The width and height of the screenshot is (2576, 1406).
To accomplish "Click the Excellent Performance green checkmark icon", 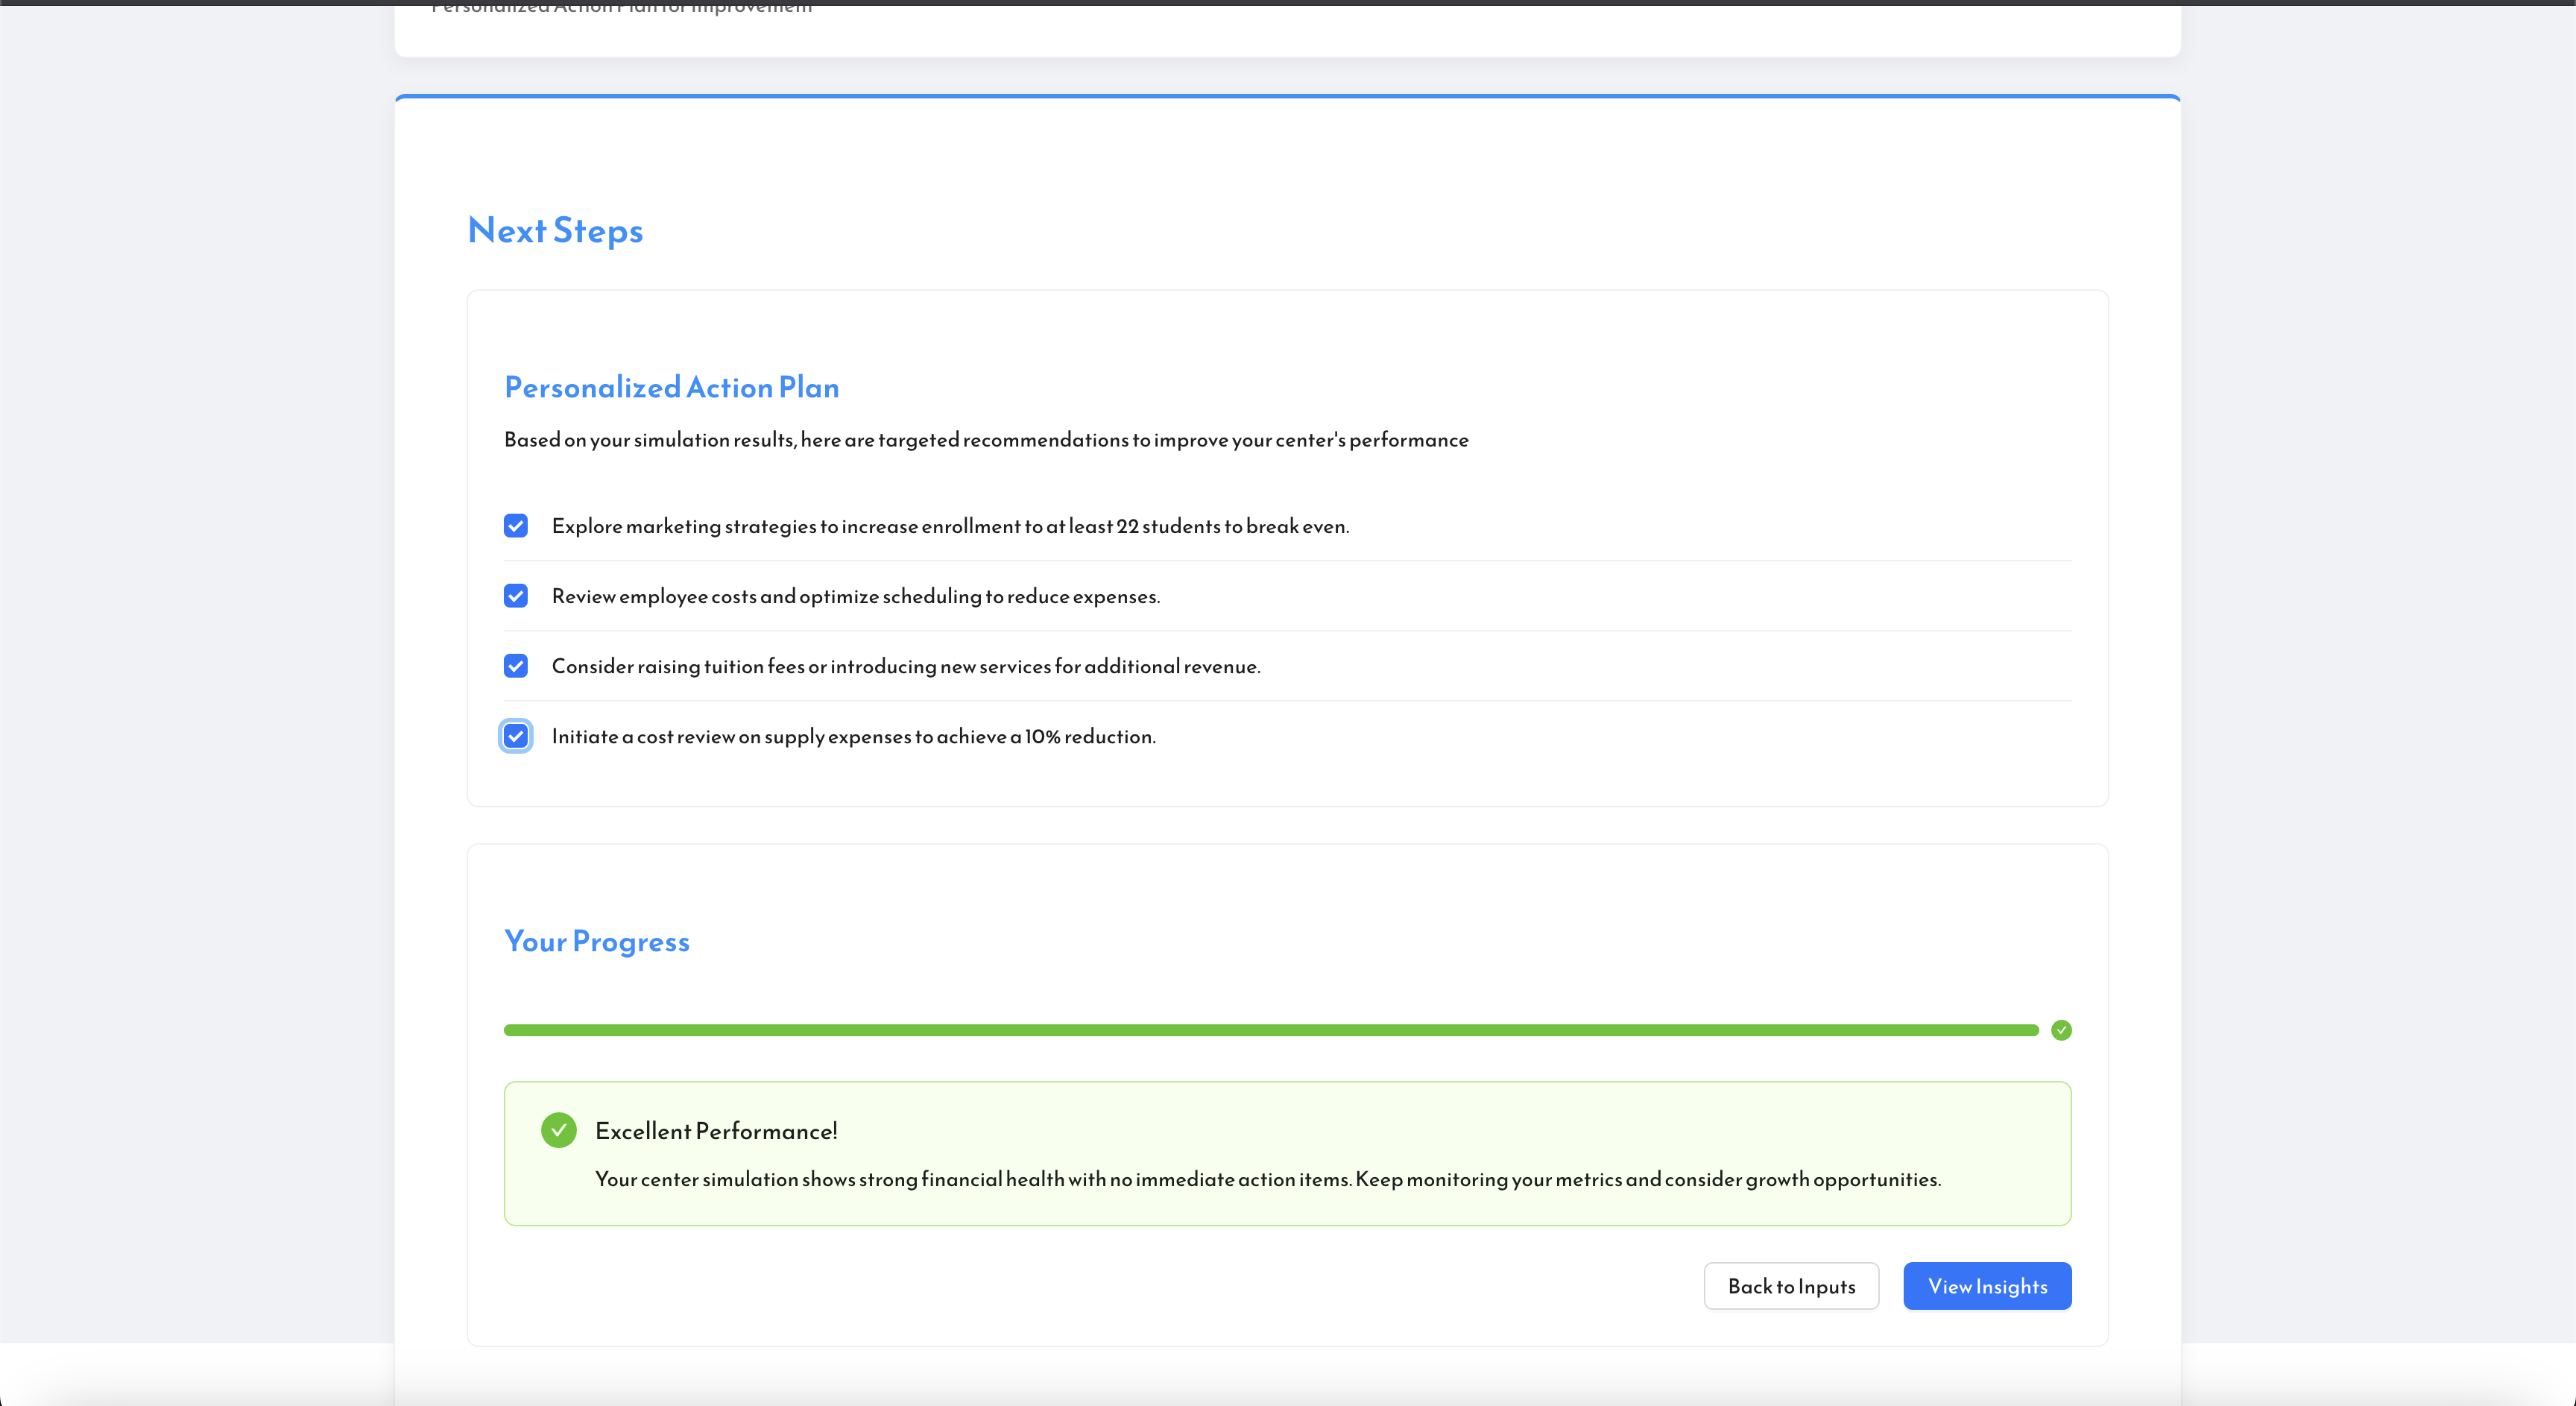I will (558, 1130).
